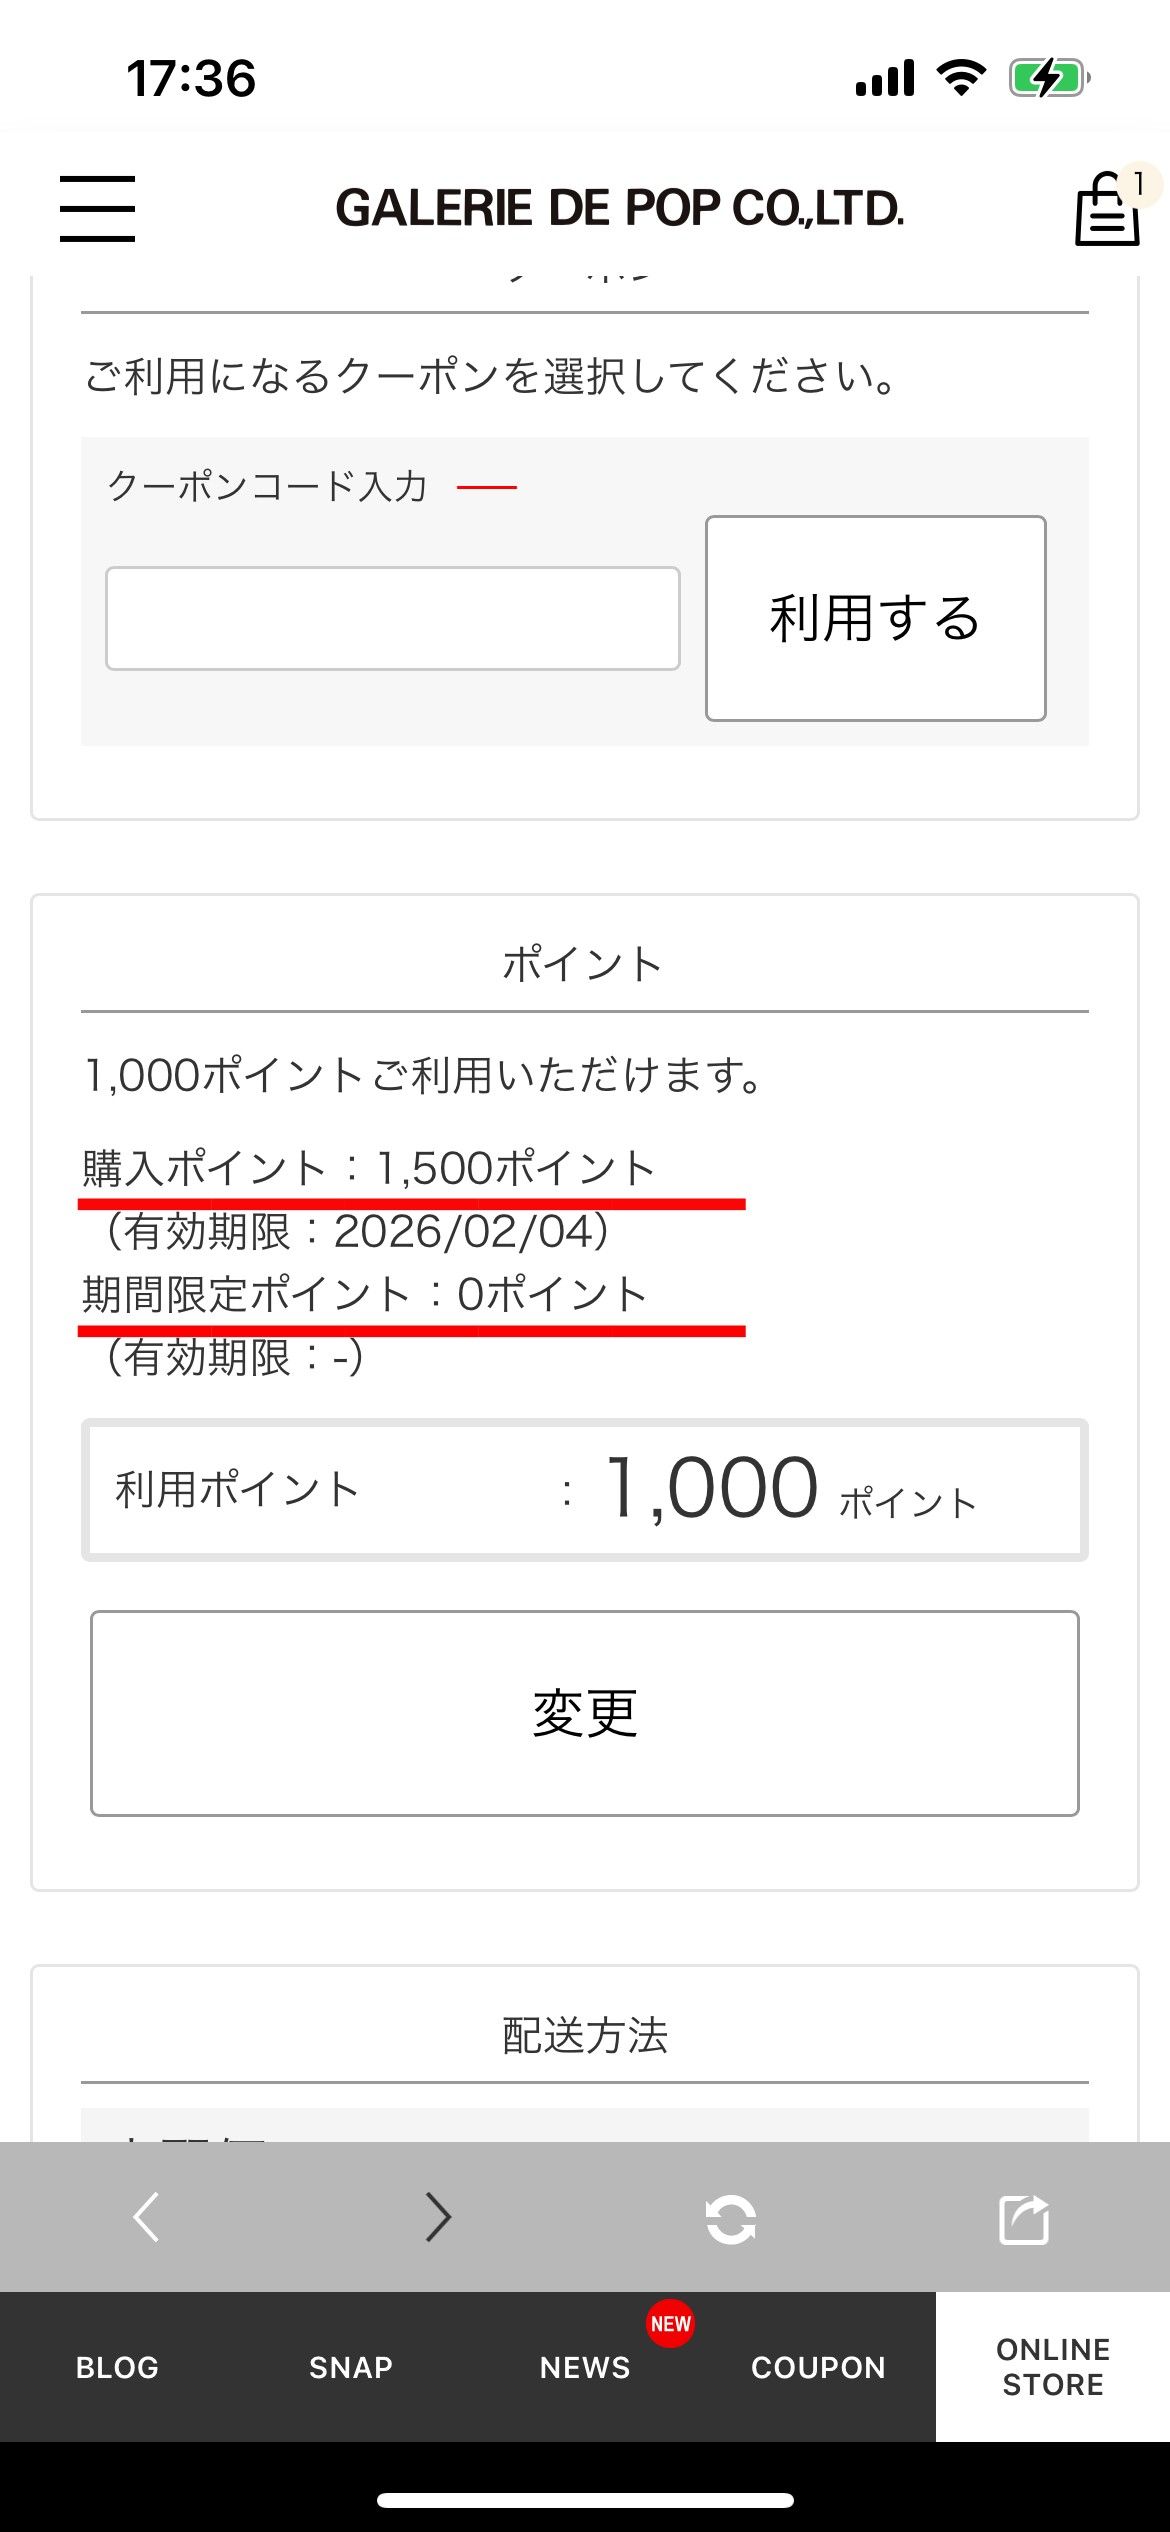Image resolution: width=1170 pixels, height=2532 pixels.
Task: Tap the browser back arrow
Action: click(x=147, y=2217)
